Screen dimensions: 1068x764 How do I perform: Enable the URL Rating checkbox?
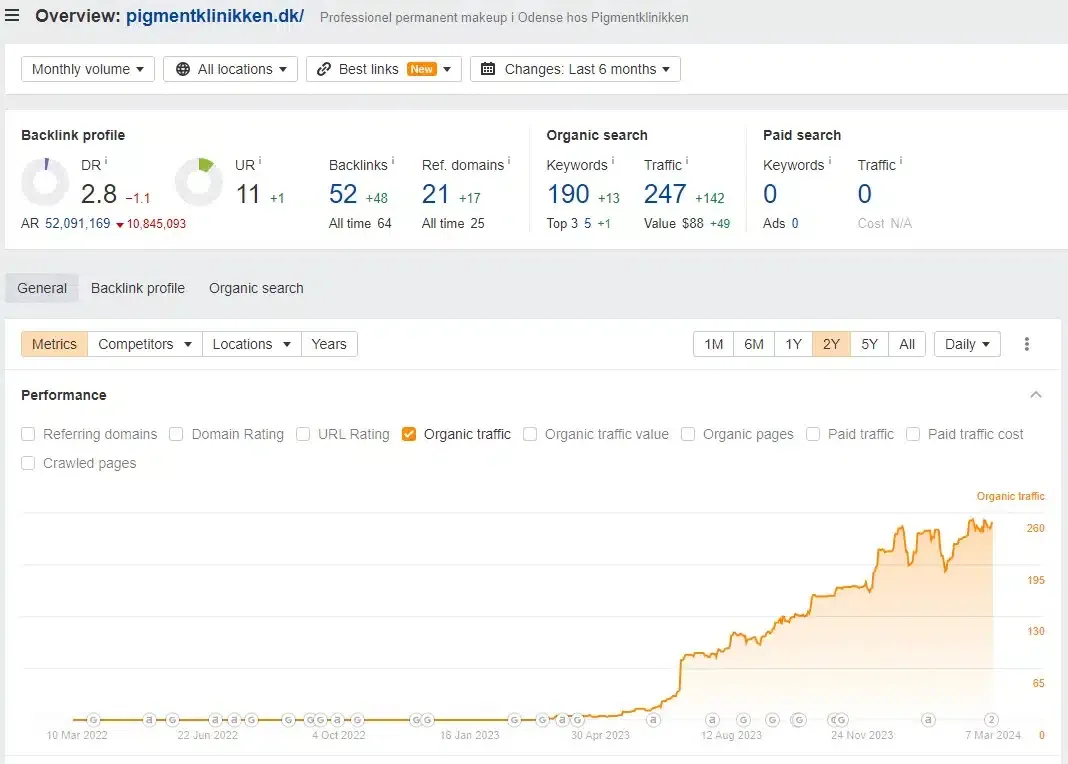(x=303, y=434)
